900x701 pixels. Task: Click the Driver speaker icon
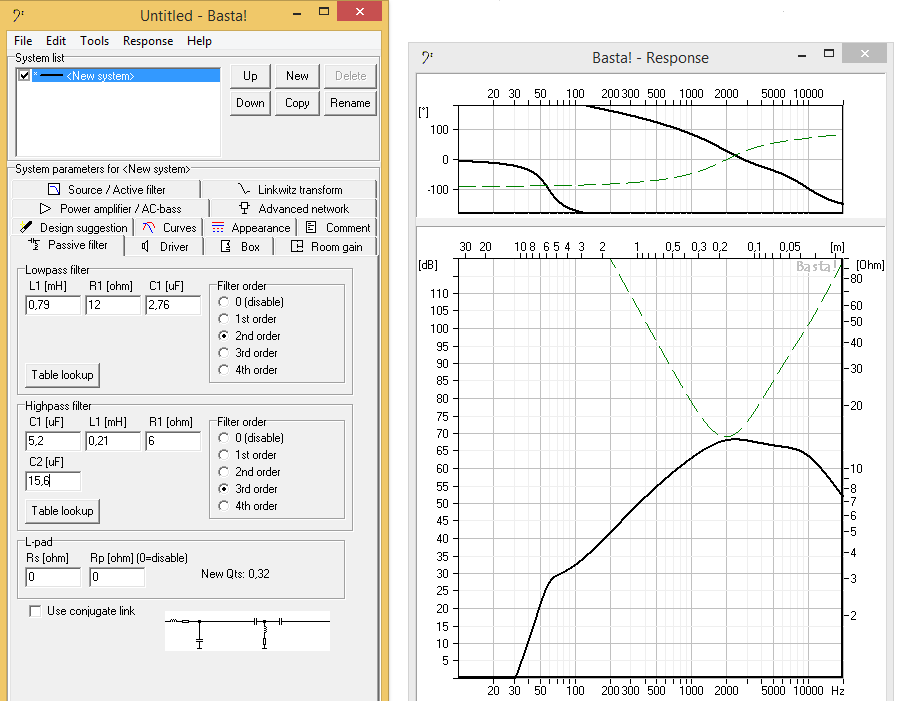coord(145,246)
